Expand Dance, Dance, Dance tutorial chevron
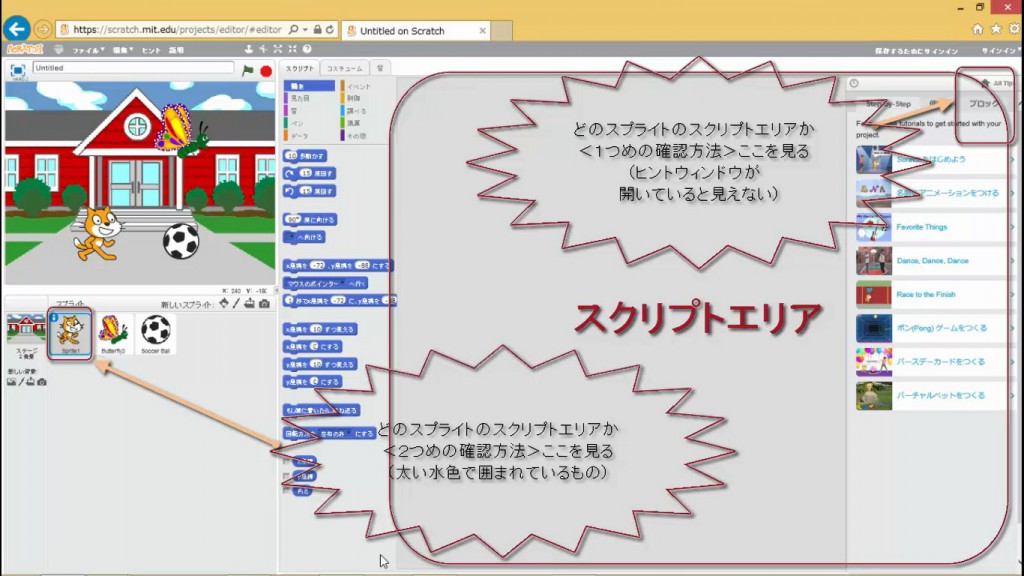 1012,261
